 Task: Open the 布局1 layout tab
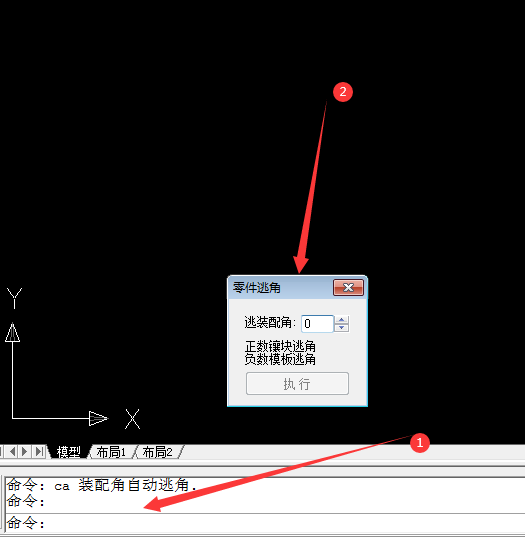pos(111,452)
